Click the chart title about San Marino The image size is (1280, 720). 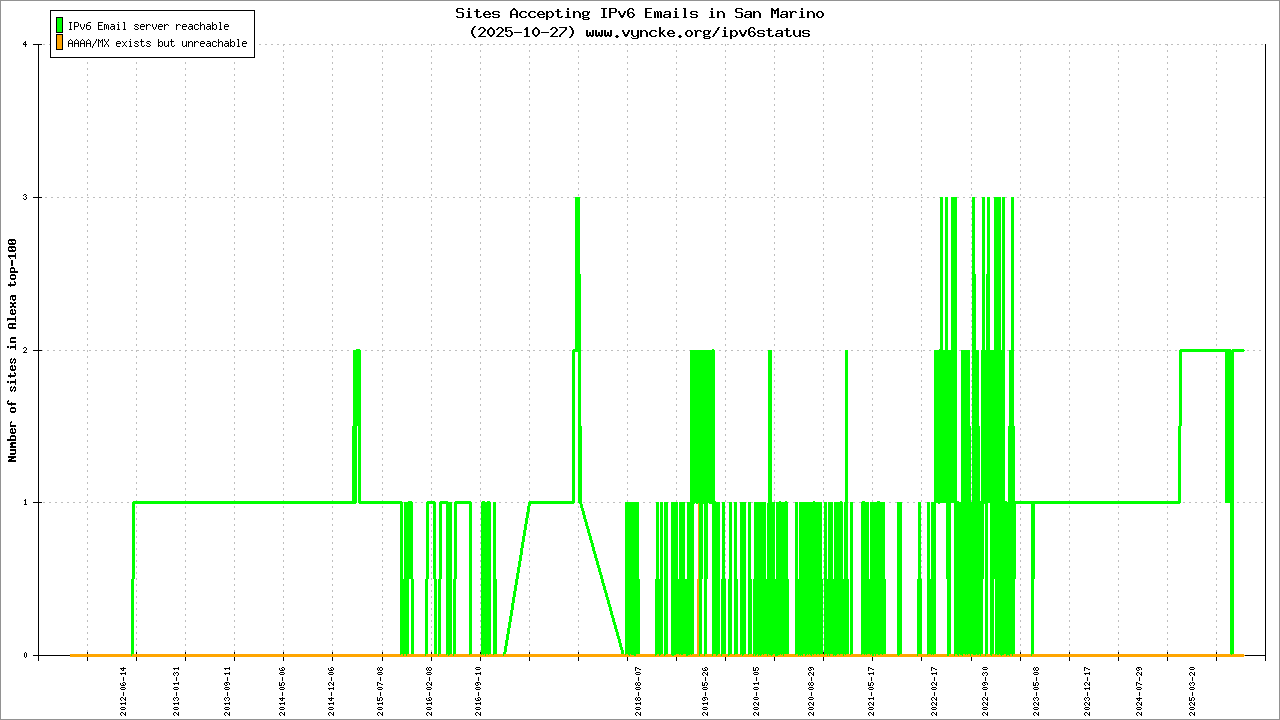pos(639,14)
